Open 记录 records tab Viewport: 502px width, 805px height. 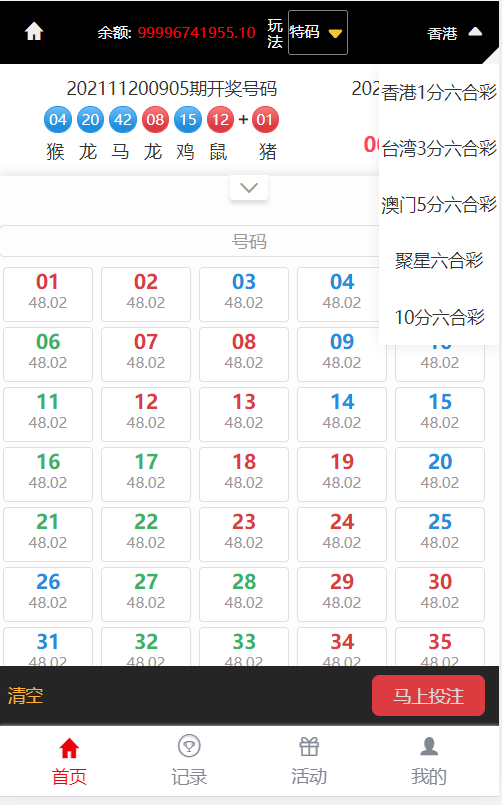189,761
